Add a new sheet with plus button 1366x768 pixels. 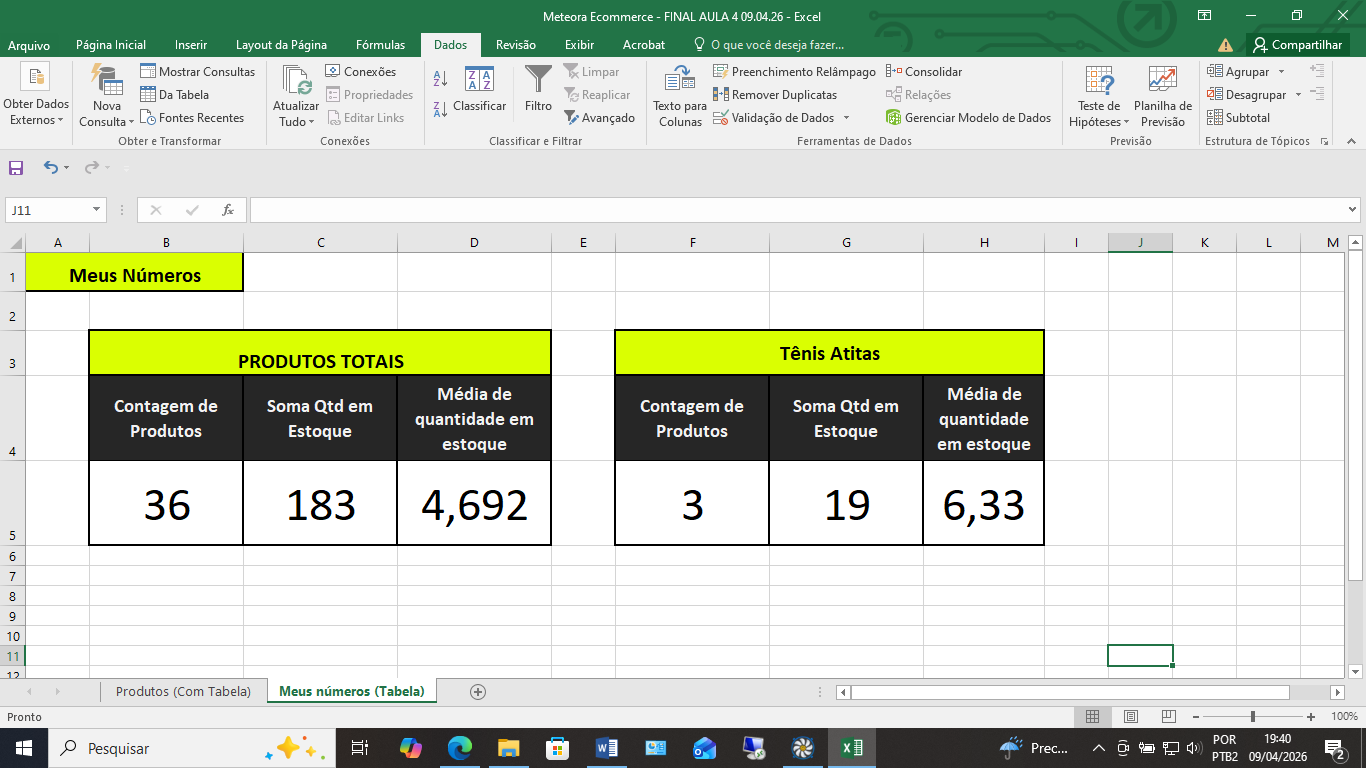(x=478, y=692)
